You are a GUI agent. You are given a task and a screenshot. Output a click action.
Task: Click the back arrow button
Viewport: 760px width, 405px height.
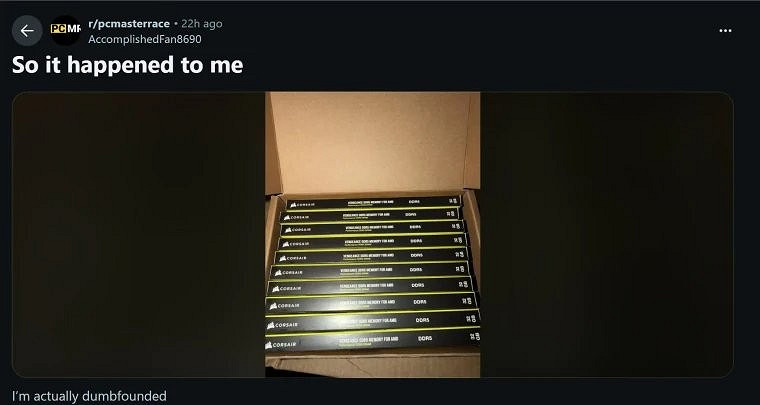click(27, 30)
